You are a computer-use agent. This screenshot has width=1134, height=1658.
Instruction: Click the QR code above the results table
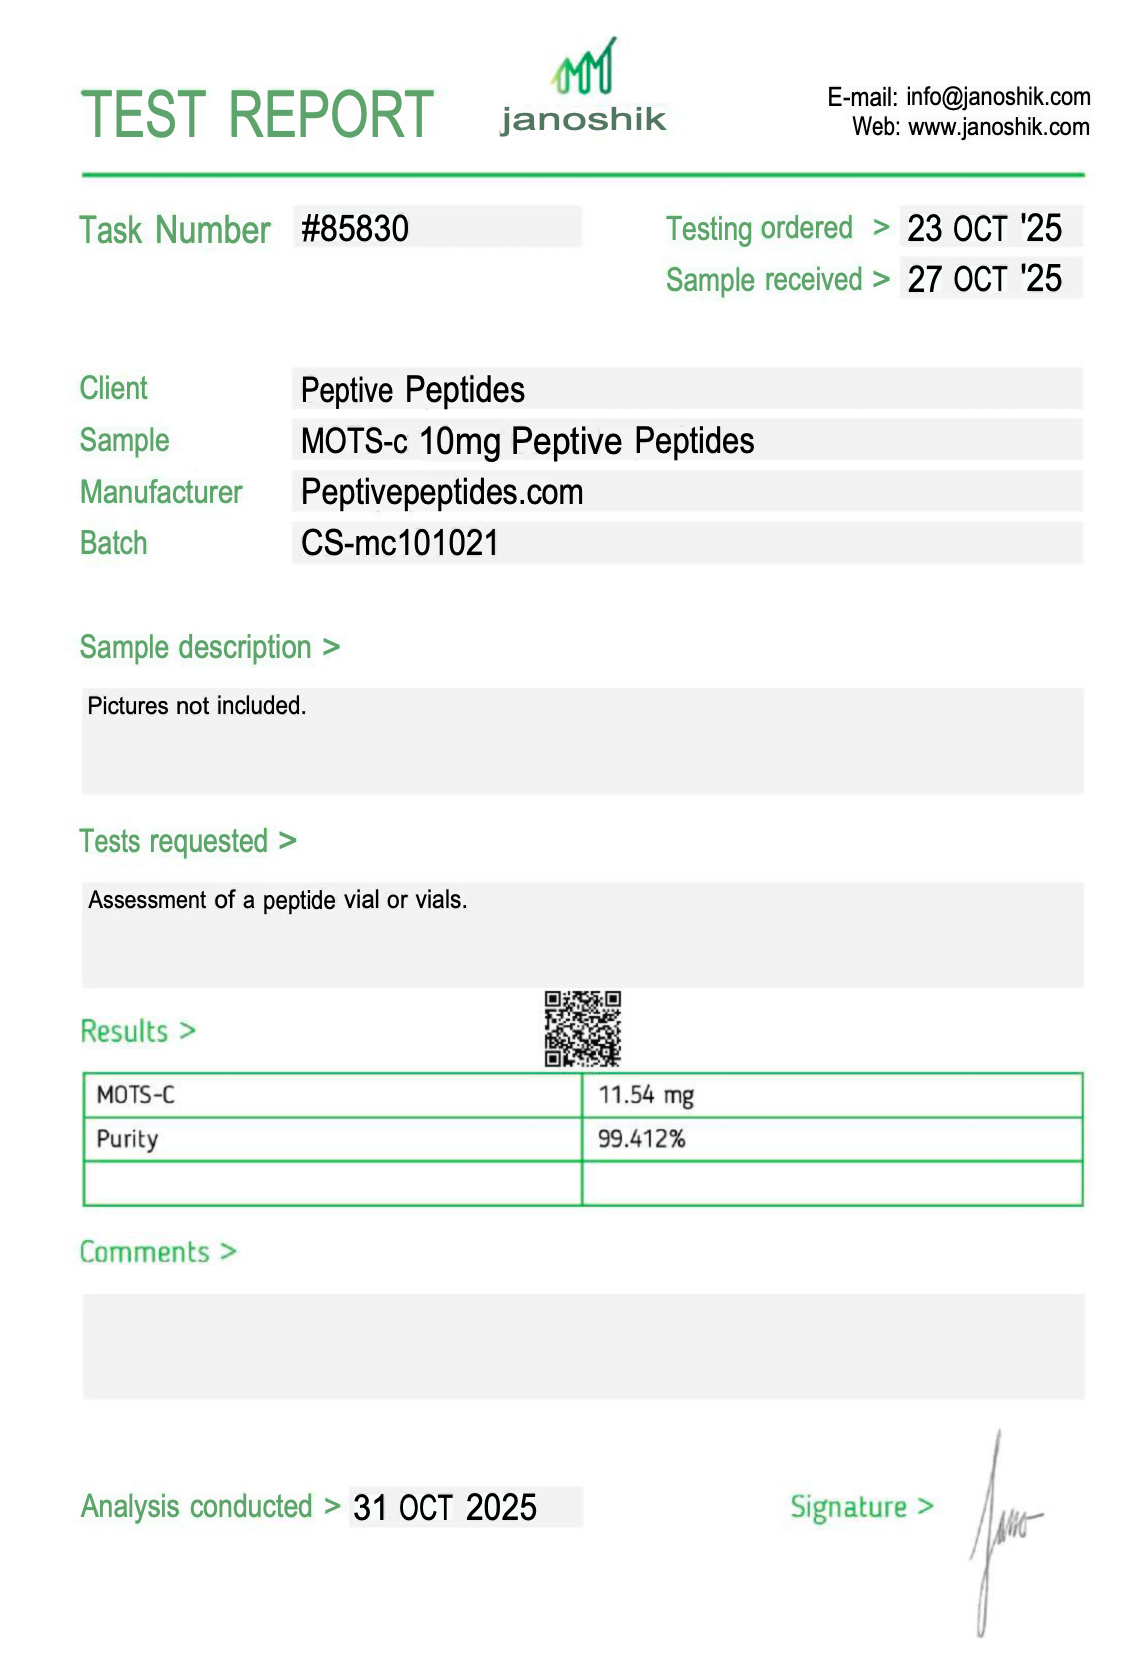pyautogui.click(x=583, y=1028)
